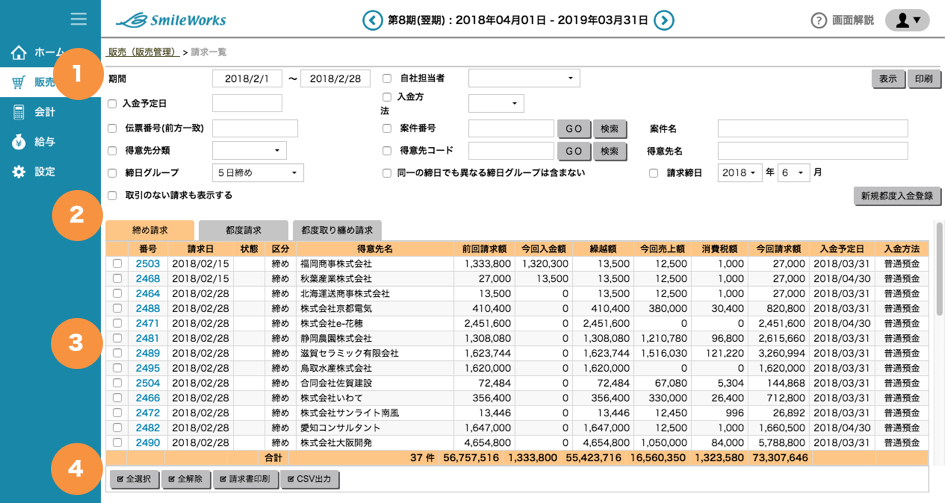Image resolution: width=945 pixels, height=503 pixels.
Task: Click the 得意先名 column header
Action: click(x=375, y=249)
